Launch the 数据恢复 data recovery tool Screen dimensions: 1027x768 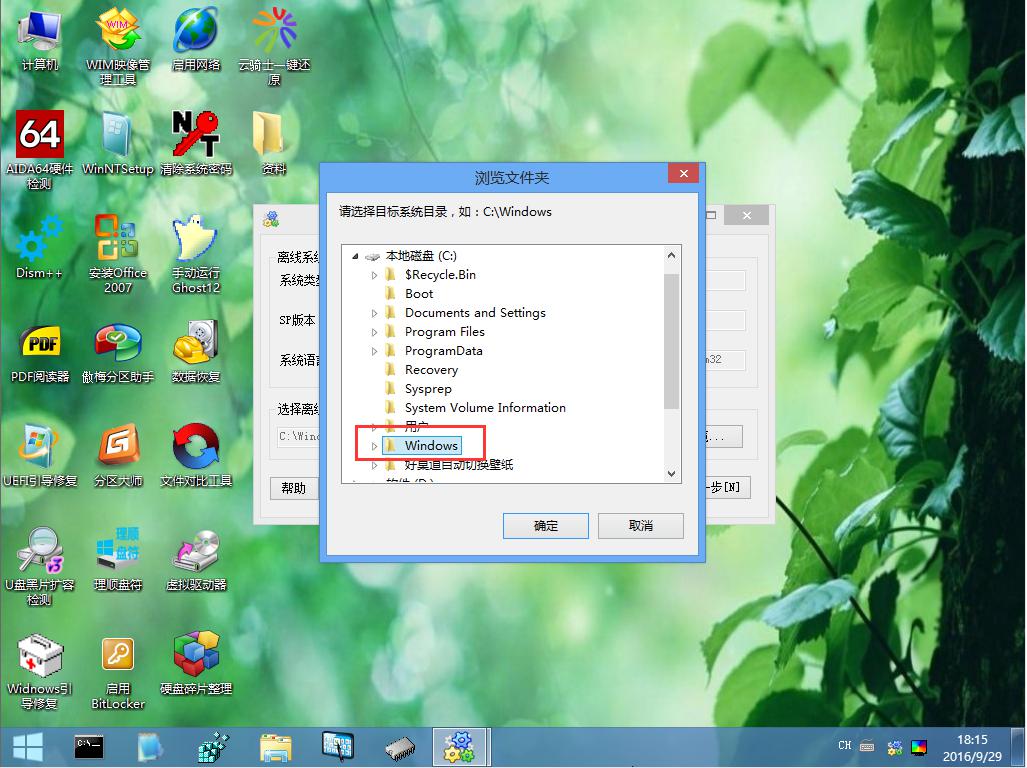click(196, 345)
